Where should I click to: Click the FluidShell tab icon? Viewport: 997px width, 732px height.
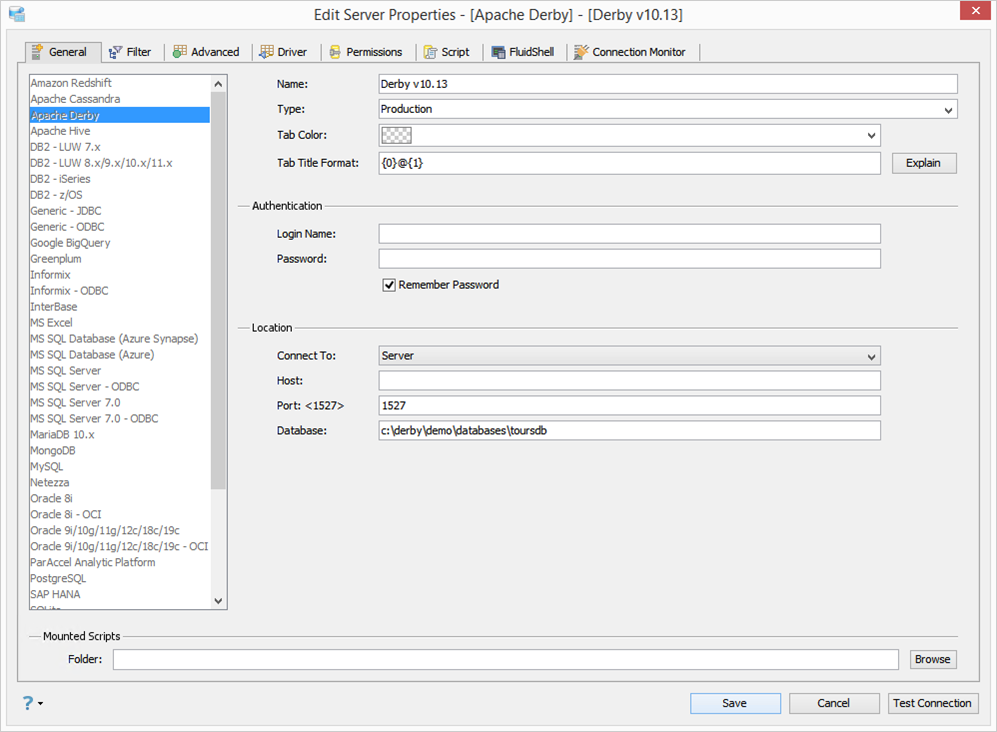point(498,52)
